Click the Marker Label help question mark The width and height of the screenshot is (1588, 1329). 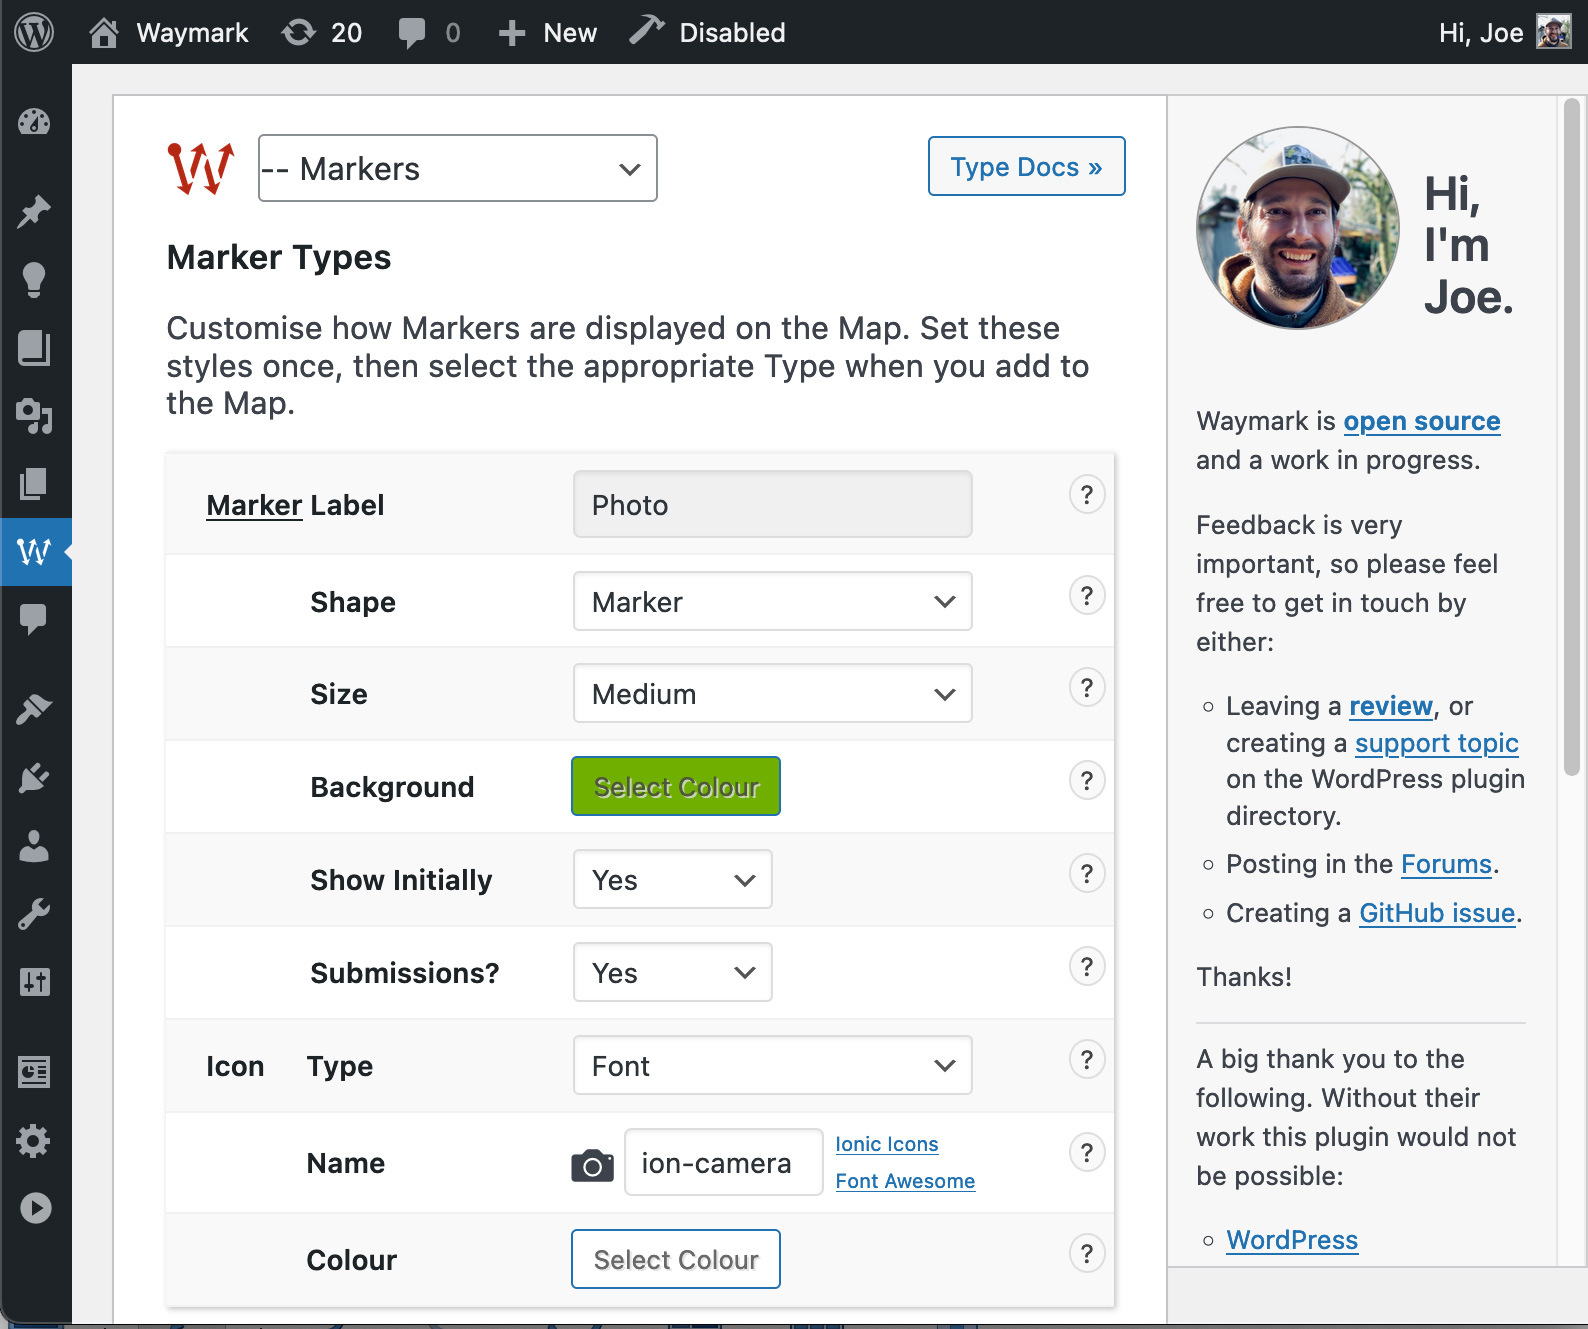tap(1087, 494)
